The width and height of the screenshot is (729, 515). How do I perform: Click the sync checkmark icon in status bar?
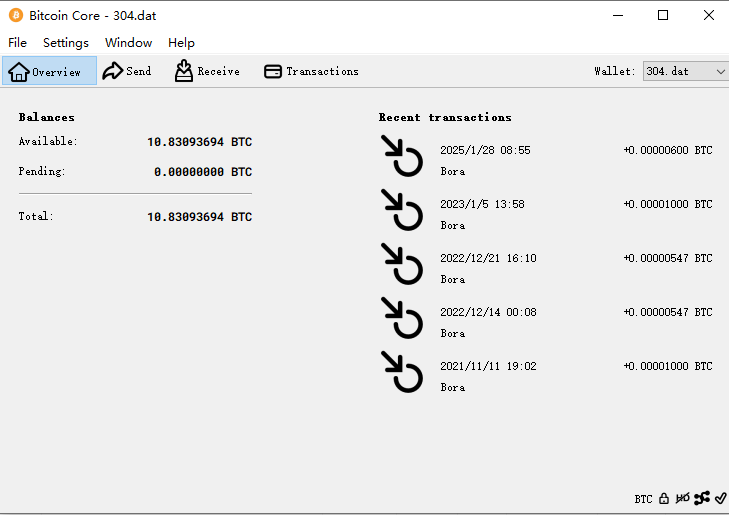click(720, 498)
